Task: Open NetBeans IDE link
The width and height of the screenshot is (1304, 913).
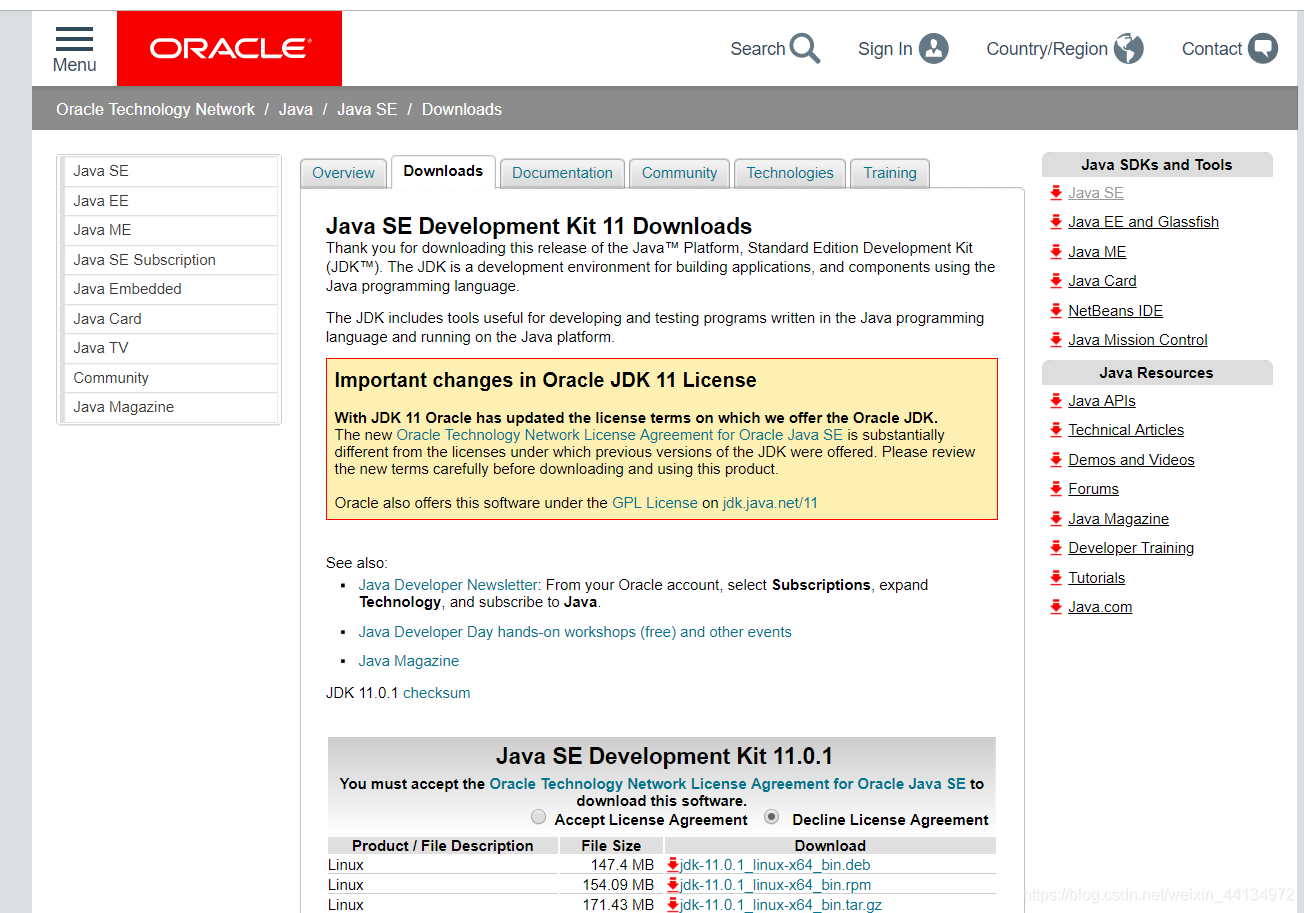Action: [x=1115, y=311]
